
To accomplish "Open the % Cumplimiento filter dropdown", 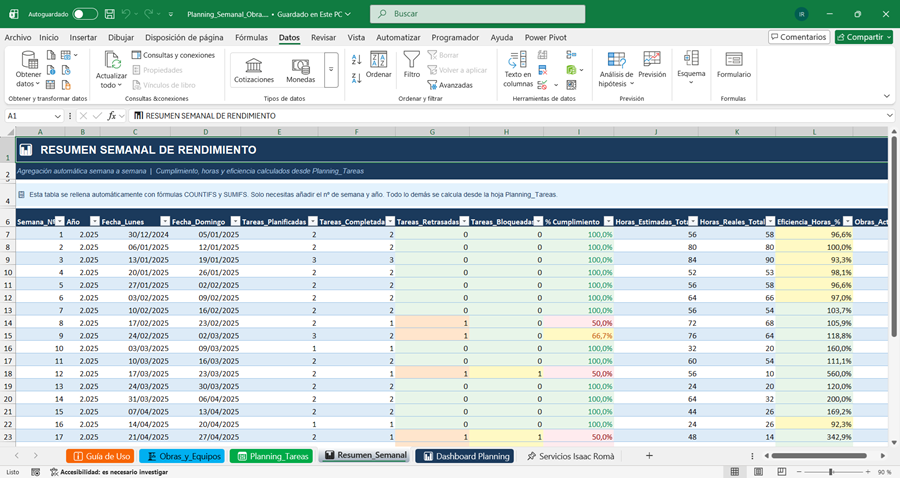I will click(608, 221).
